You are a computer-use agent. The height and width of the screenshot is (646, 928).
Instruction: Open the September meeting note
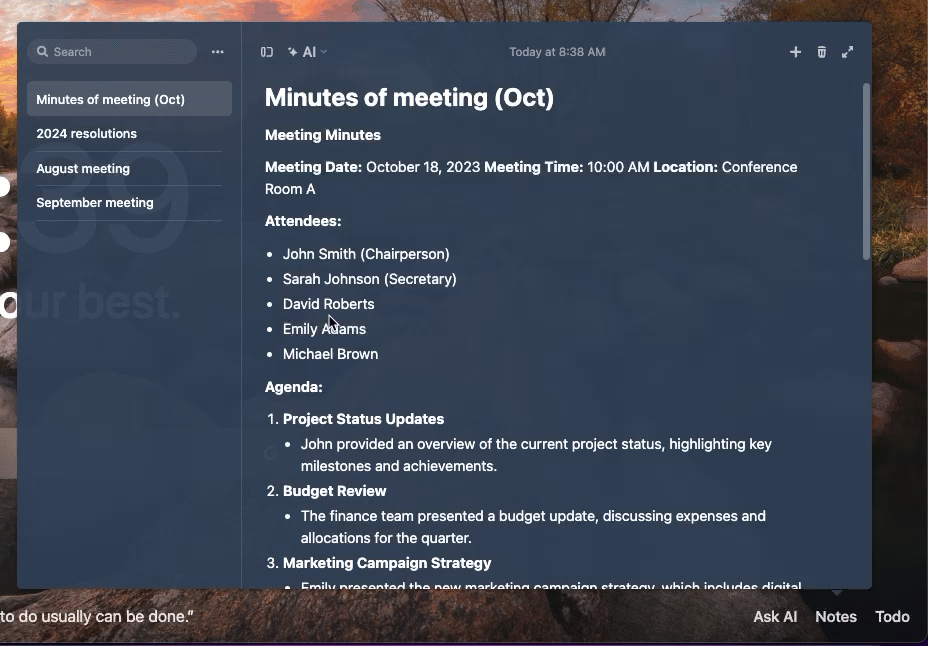point(129,203)
